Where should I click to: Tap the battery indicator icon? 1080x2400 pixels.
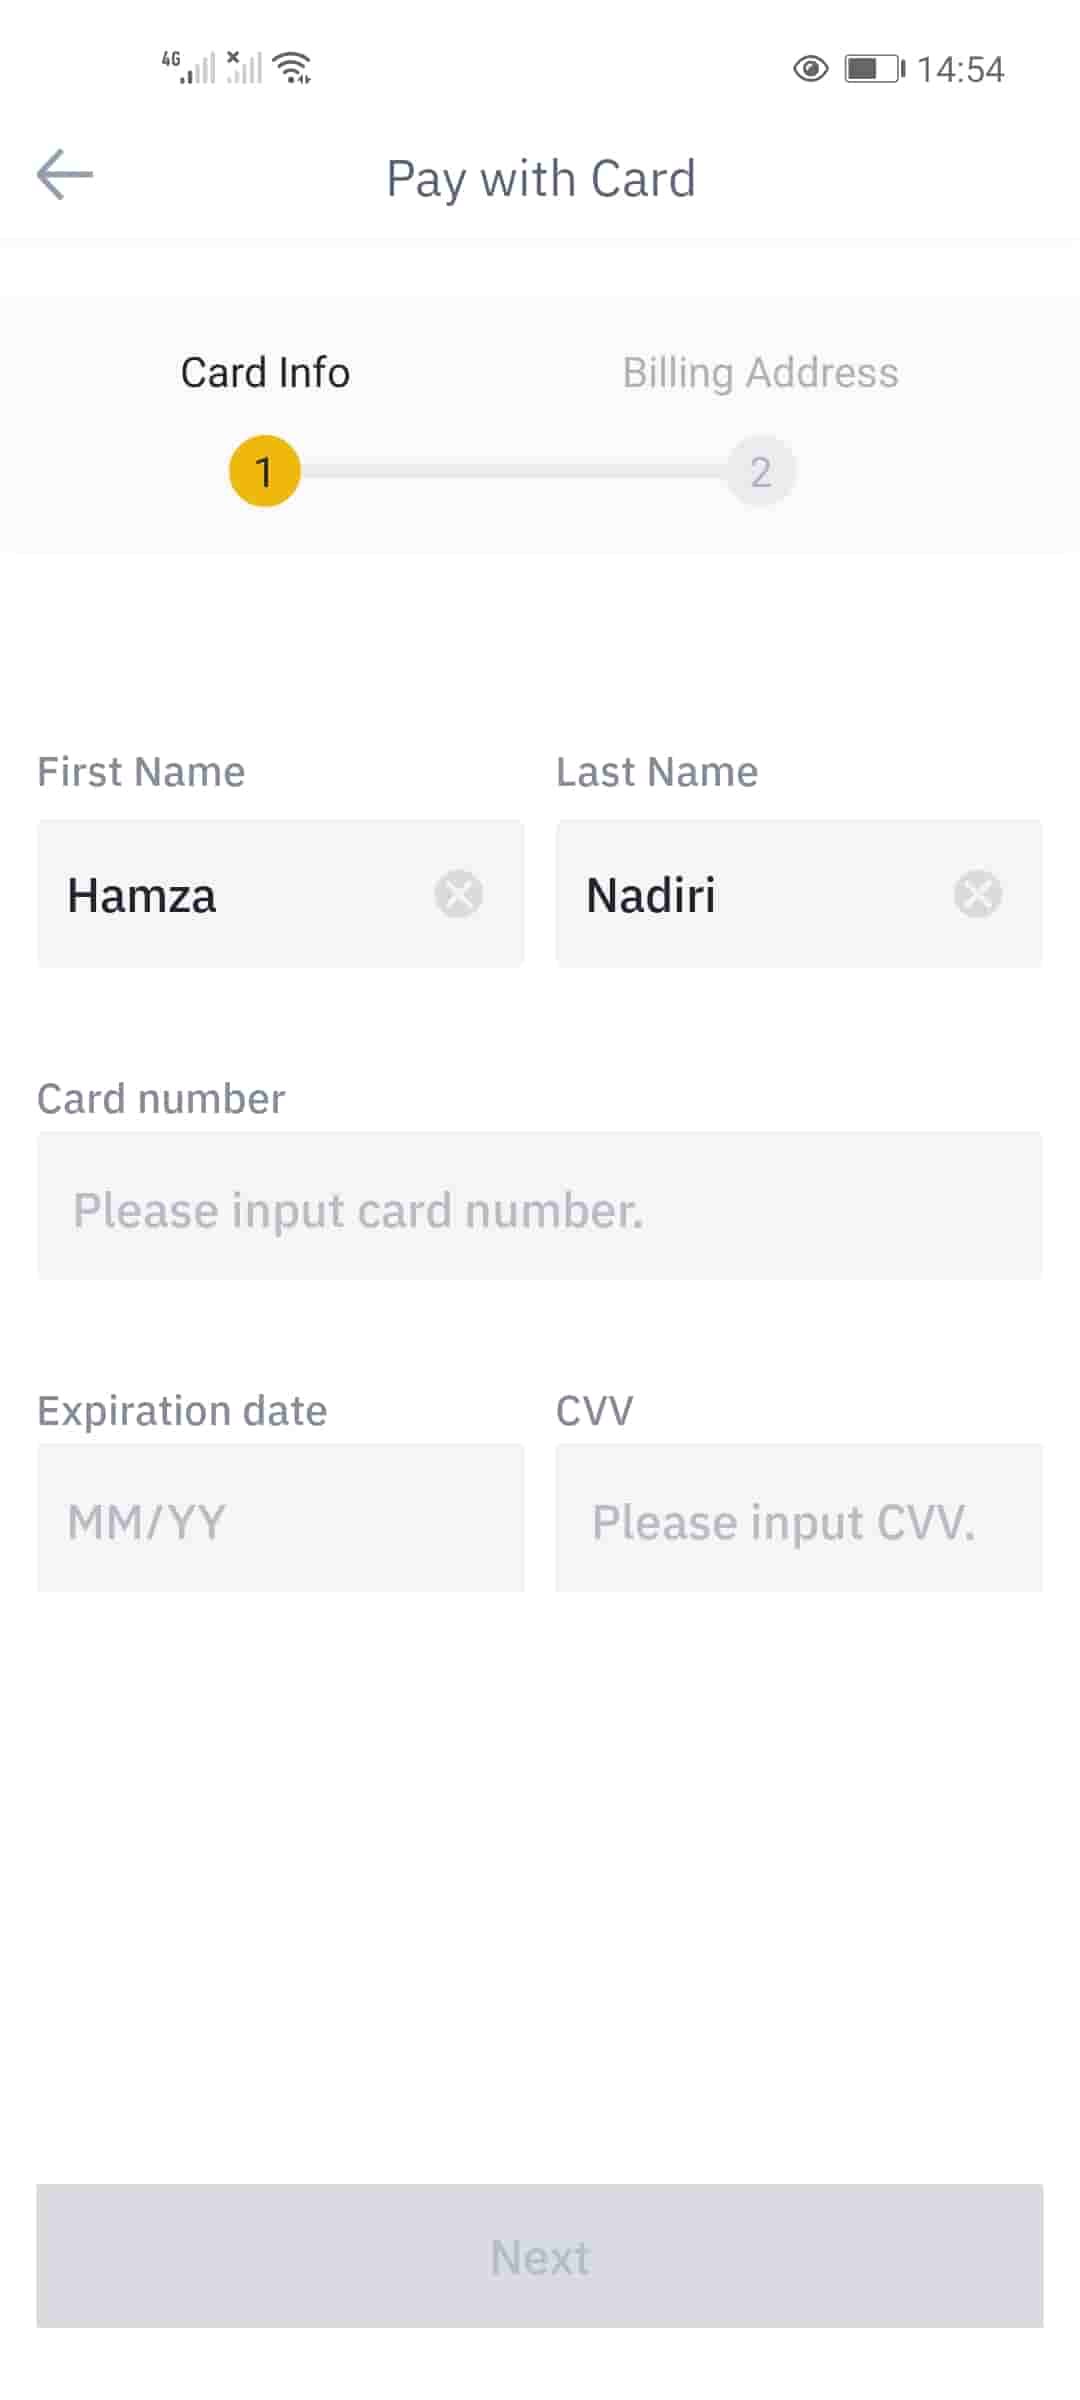(874, 69)
